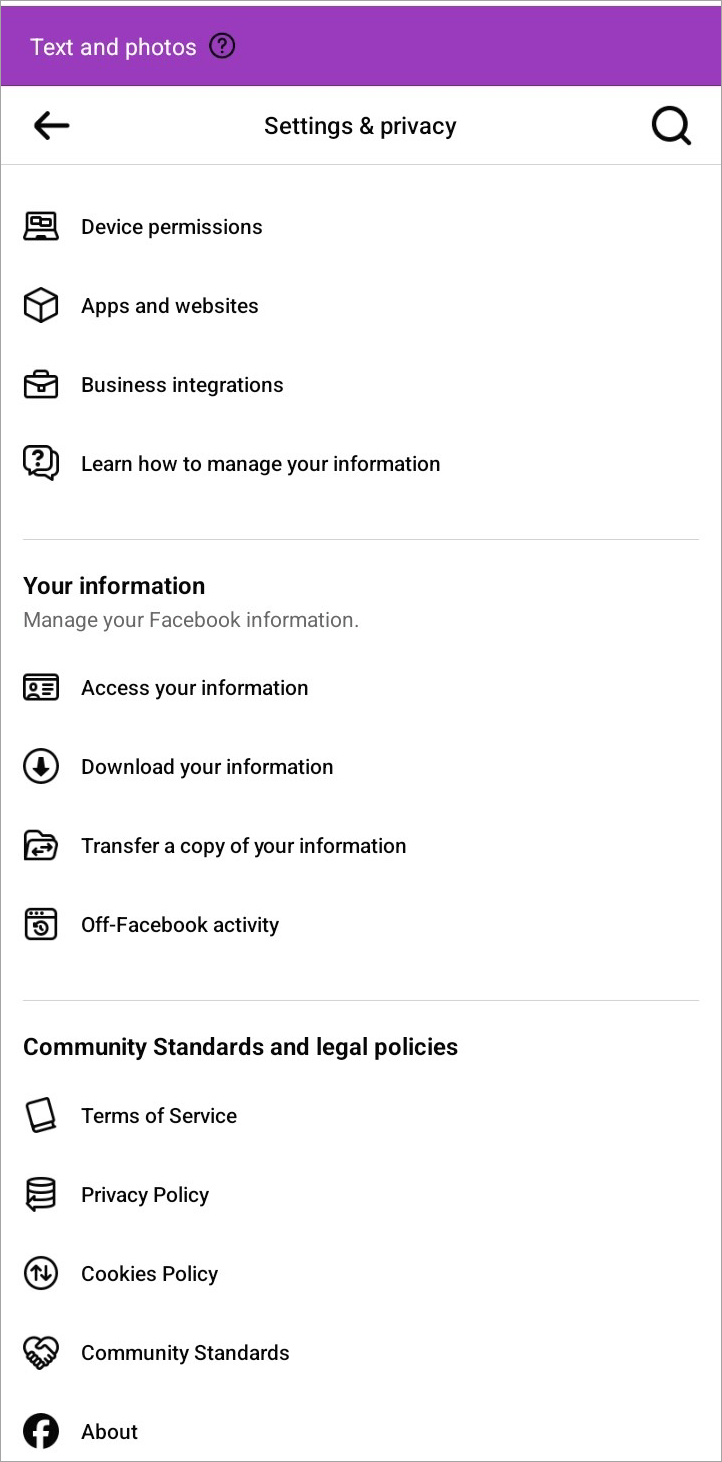Open the search magnifier icon
Screen dimensions: 722x1462
coord(670,126)
